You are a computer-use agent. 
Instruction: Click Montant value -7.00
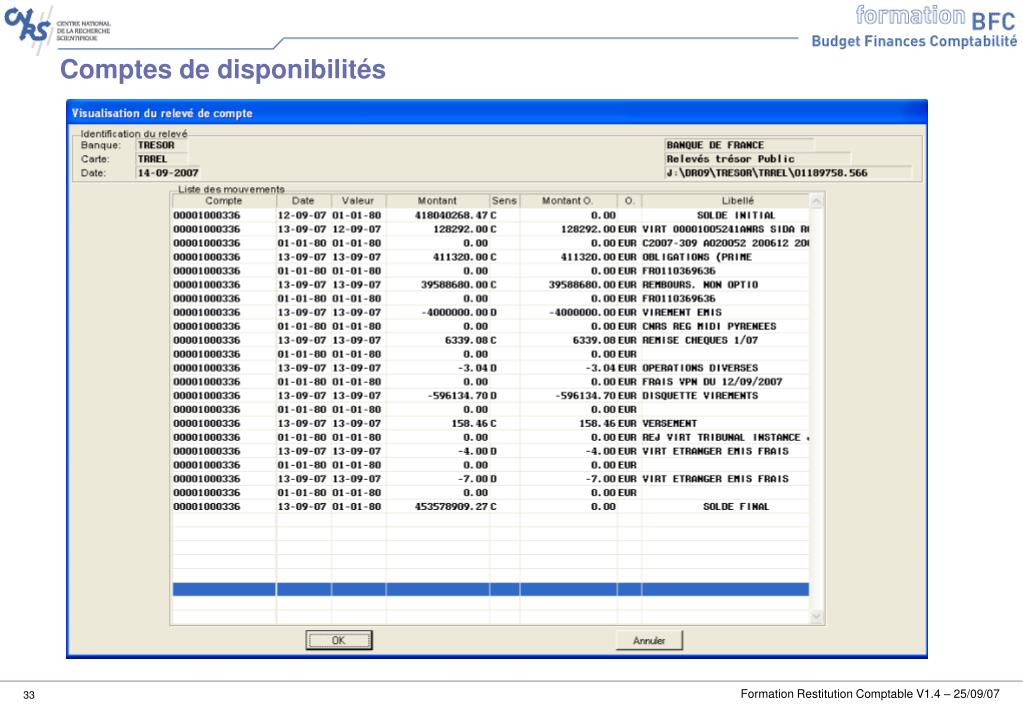point(473,479)
